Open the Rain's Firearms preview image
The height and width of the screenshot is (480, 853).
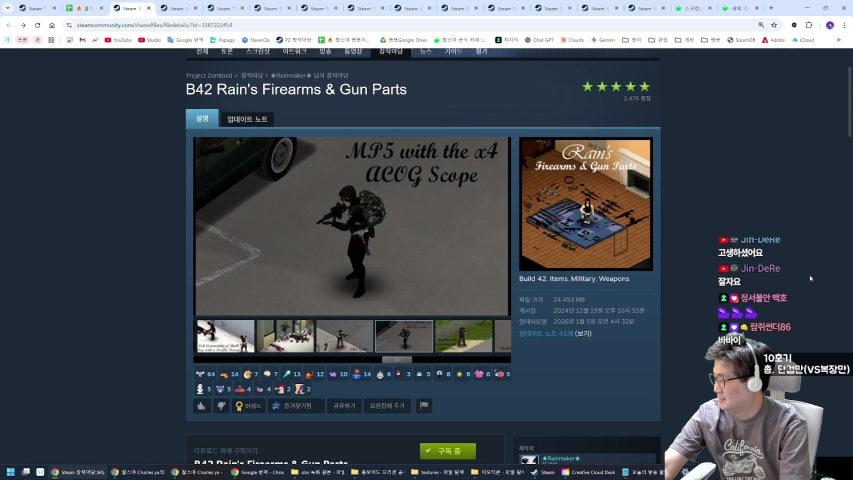(x=586, y=204)
